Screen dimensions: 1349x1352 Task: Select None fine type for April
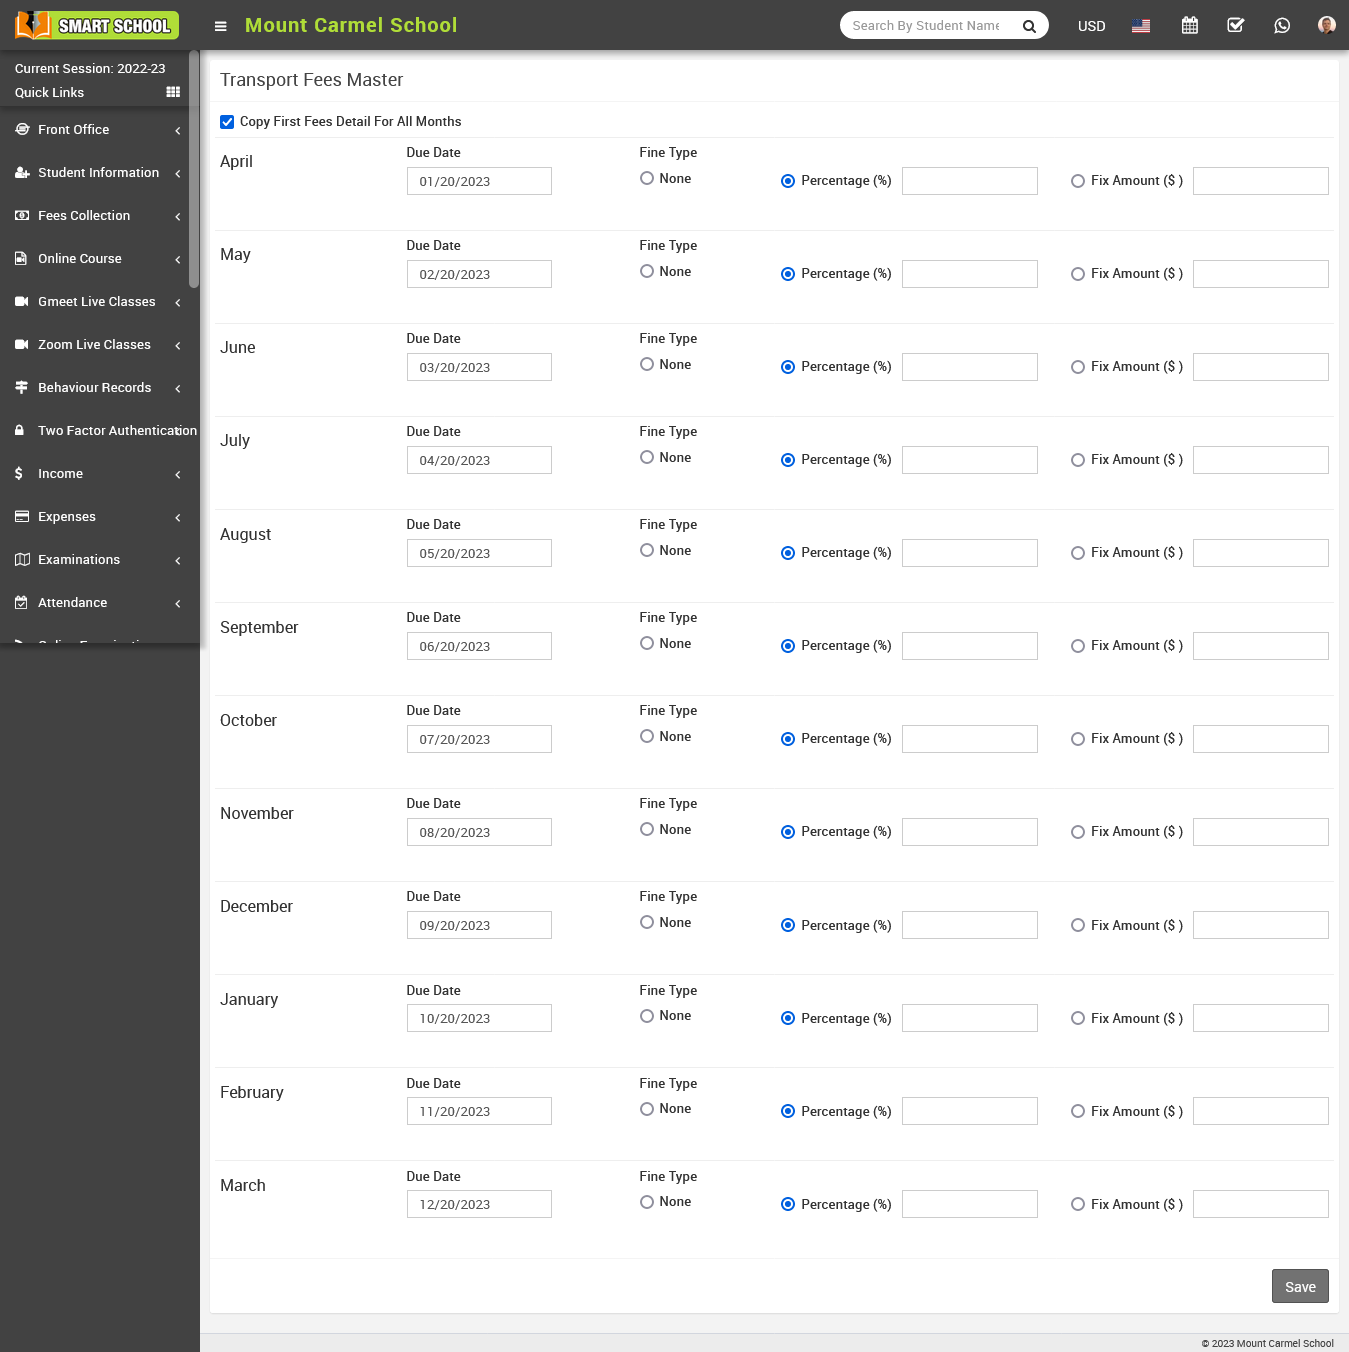pos(647,179)
